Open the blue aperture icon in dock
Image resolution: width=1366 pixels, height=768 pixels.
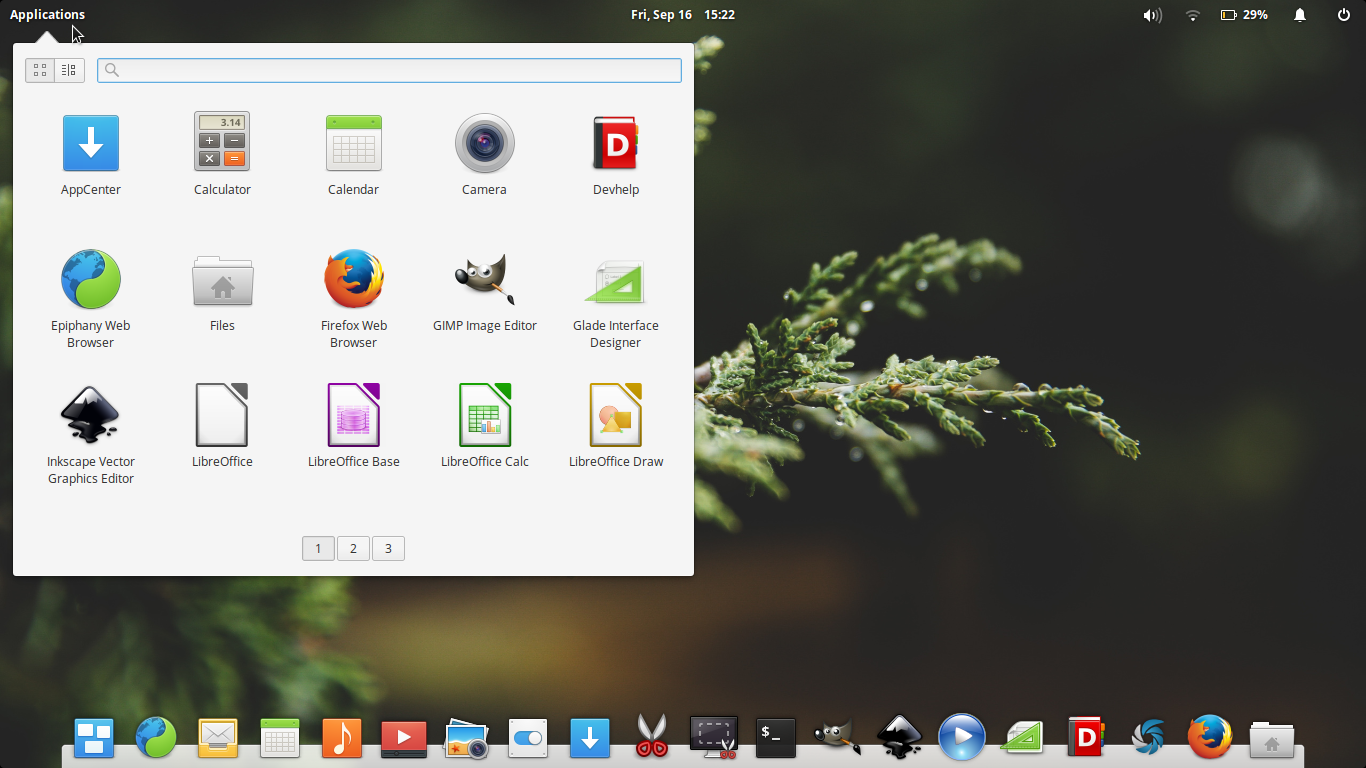[x=1148, y=738]
